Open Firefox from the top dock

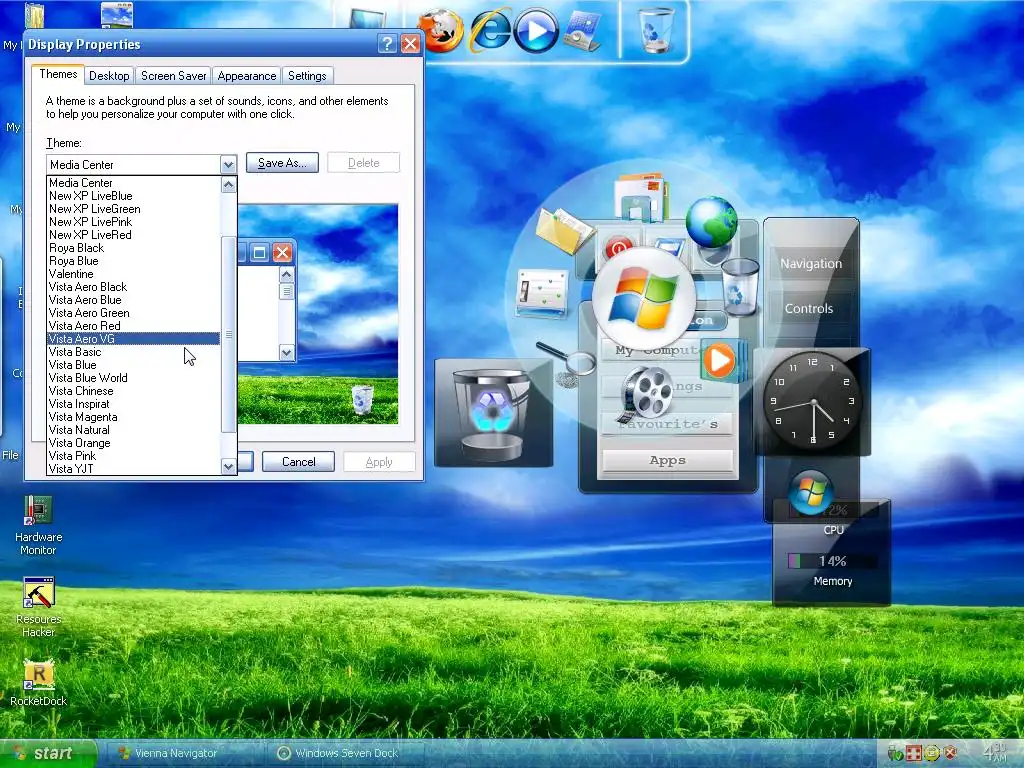[441, 29]
